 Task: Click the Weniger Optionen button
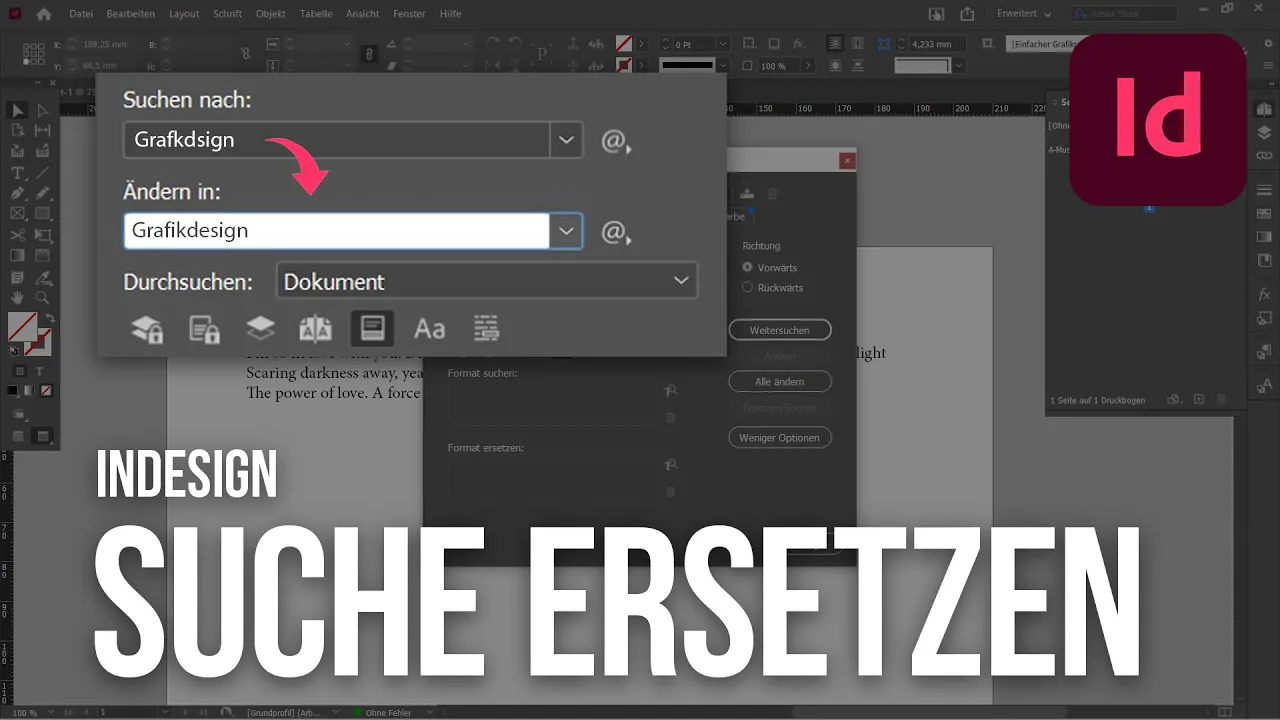779,437
